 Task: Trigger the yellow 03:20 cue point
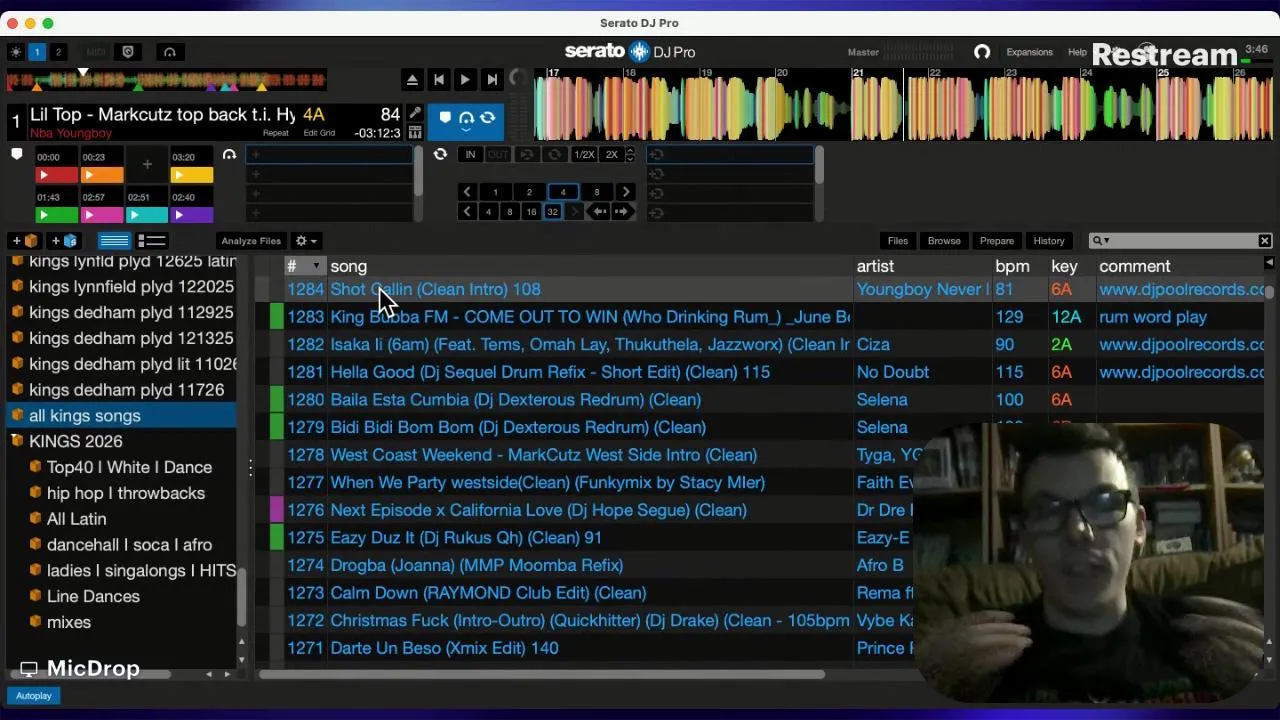pos(192,175)
